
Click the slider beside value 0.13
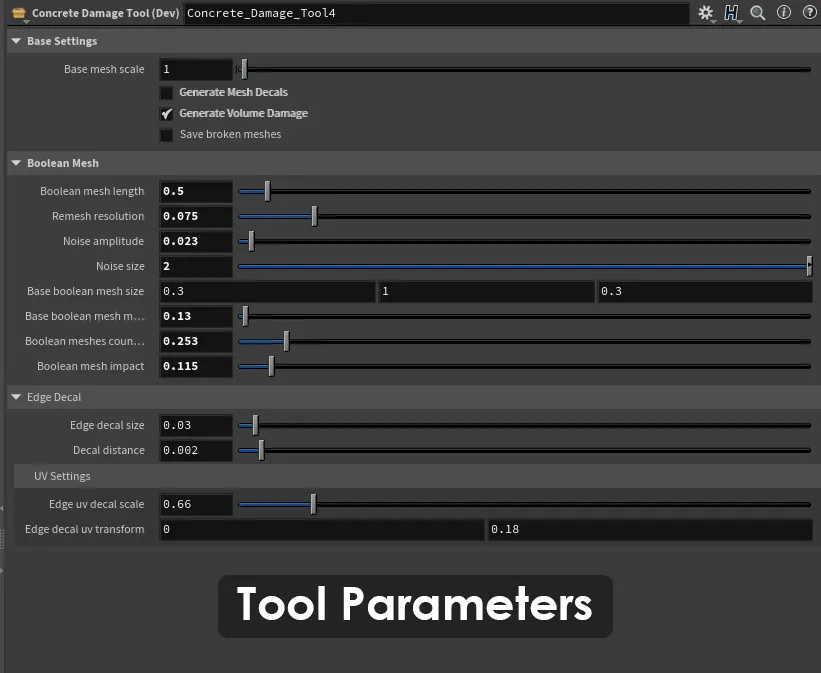pos(525,316)
